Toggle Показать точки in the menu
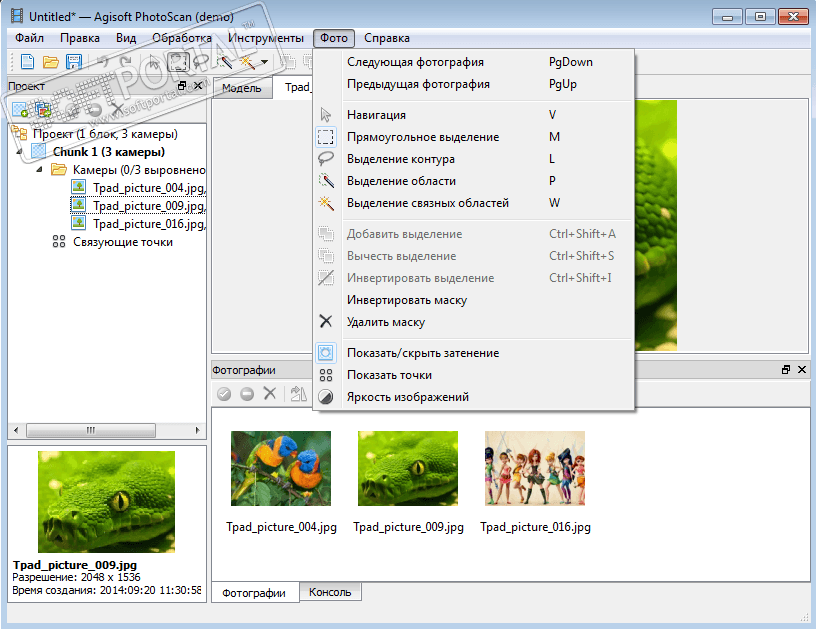Image resolution: width=816 pixels, height=629 pixels. 474,375
